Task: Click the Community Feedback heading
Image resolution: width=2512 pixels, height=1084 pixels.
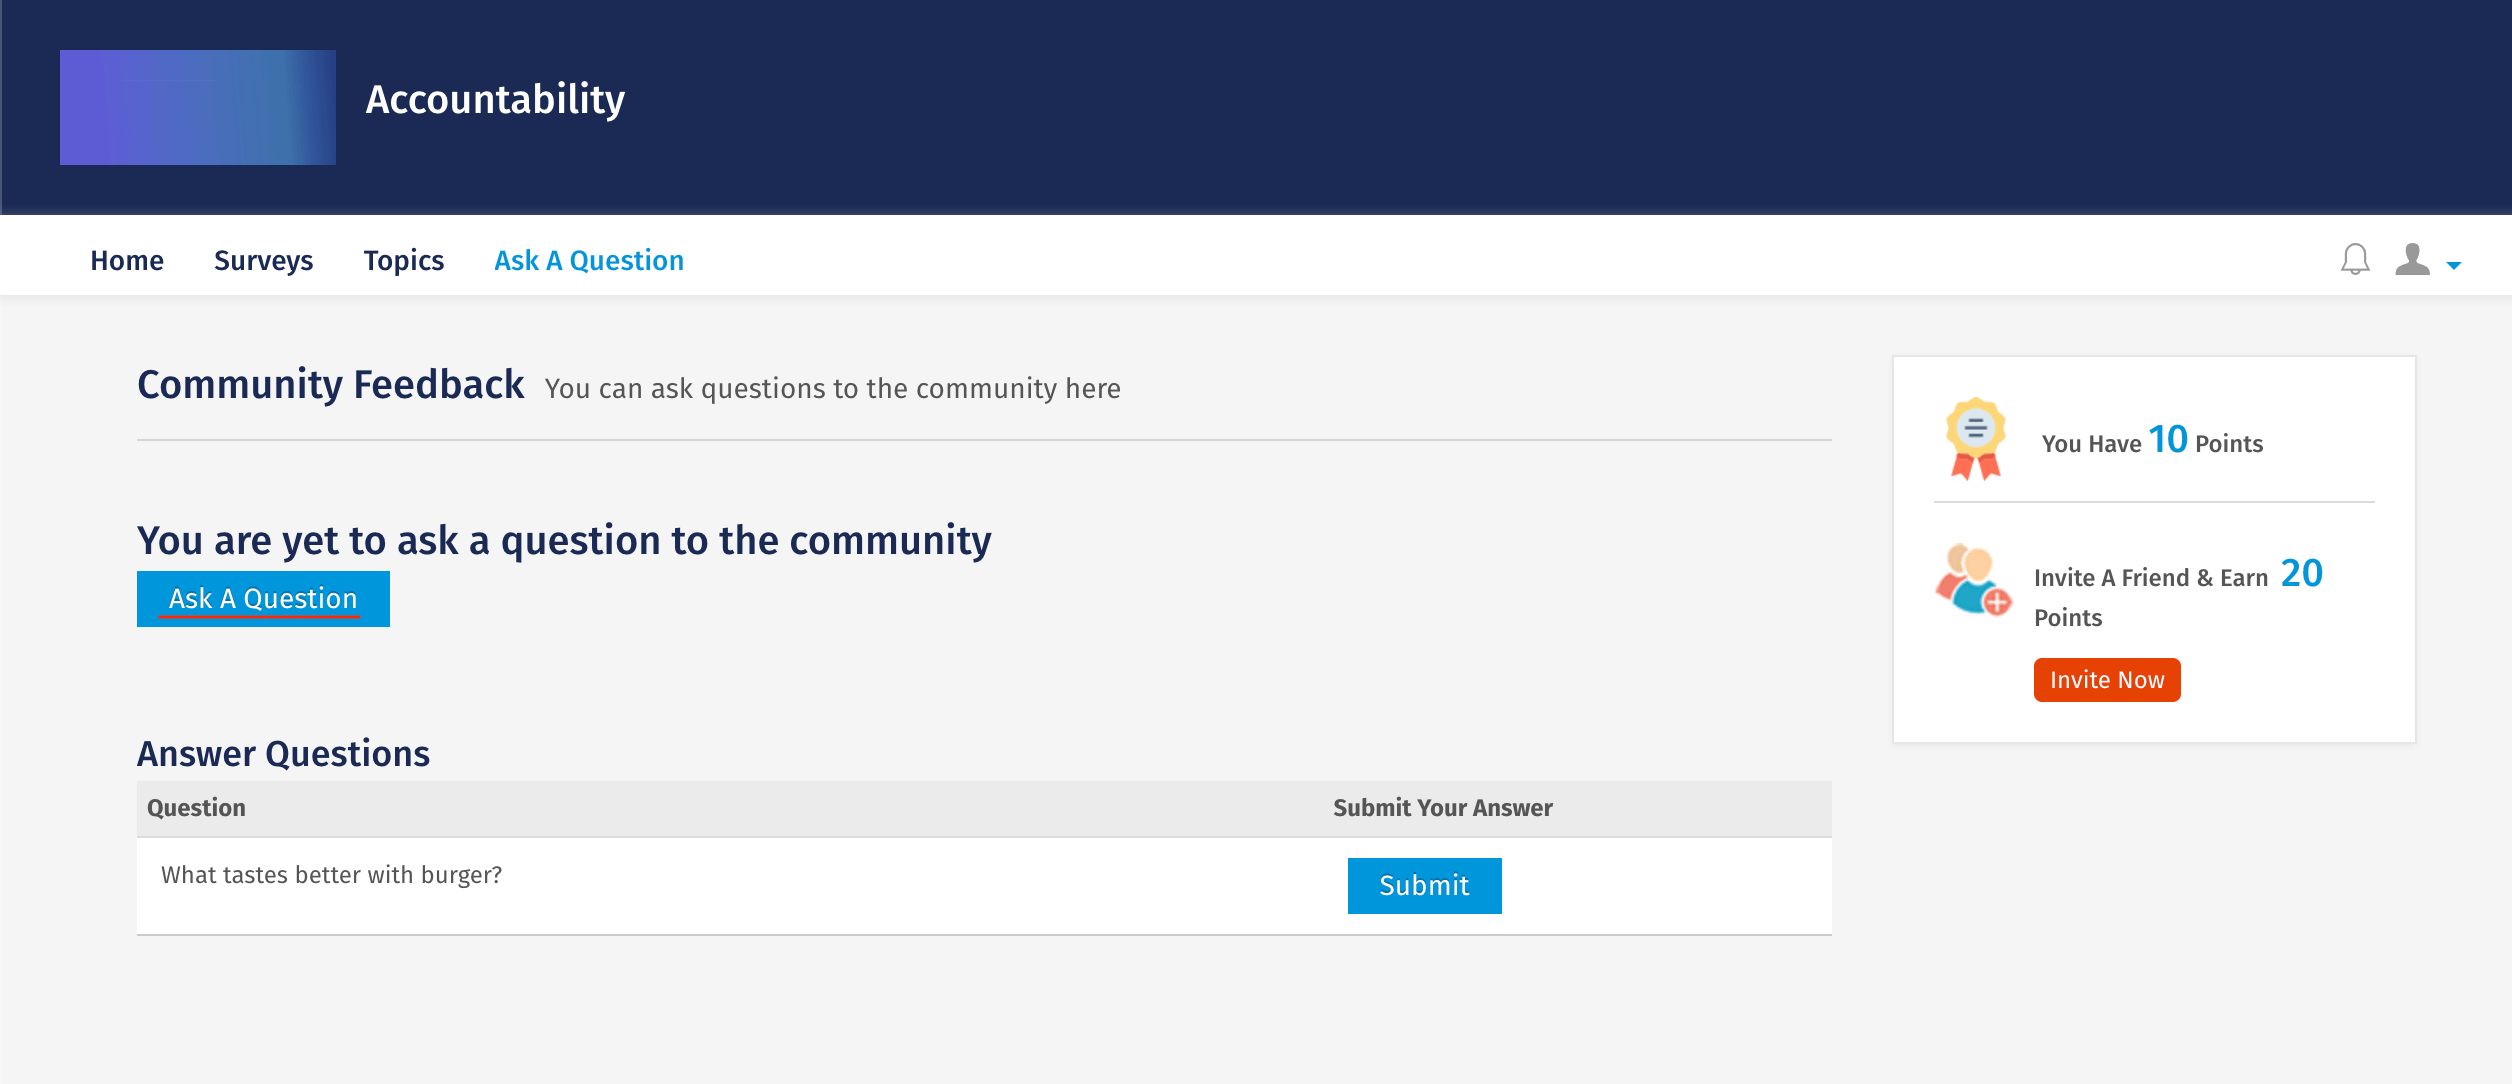Action: 331,385
